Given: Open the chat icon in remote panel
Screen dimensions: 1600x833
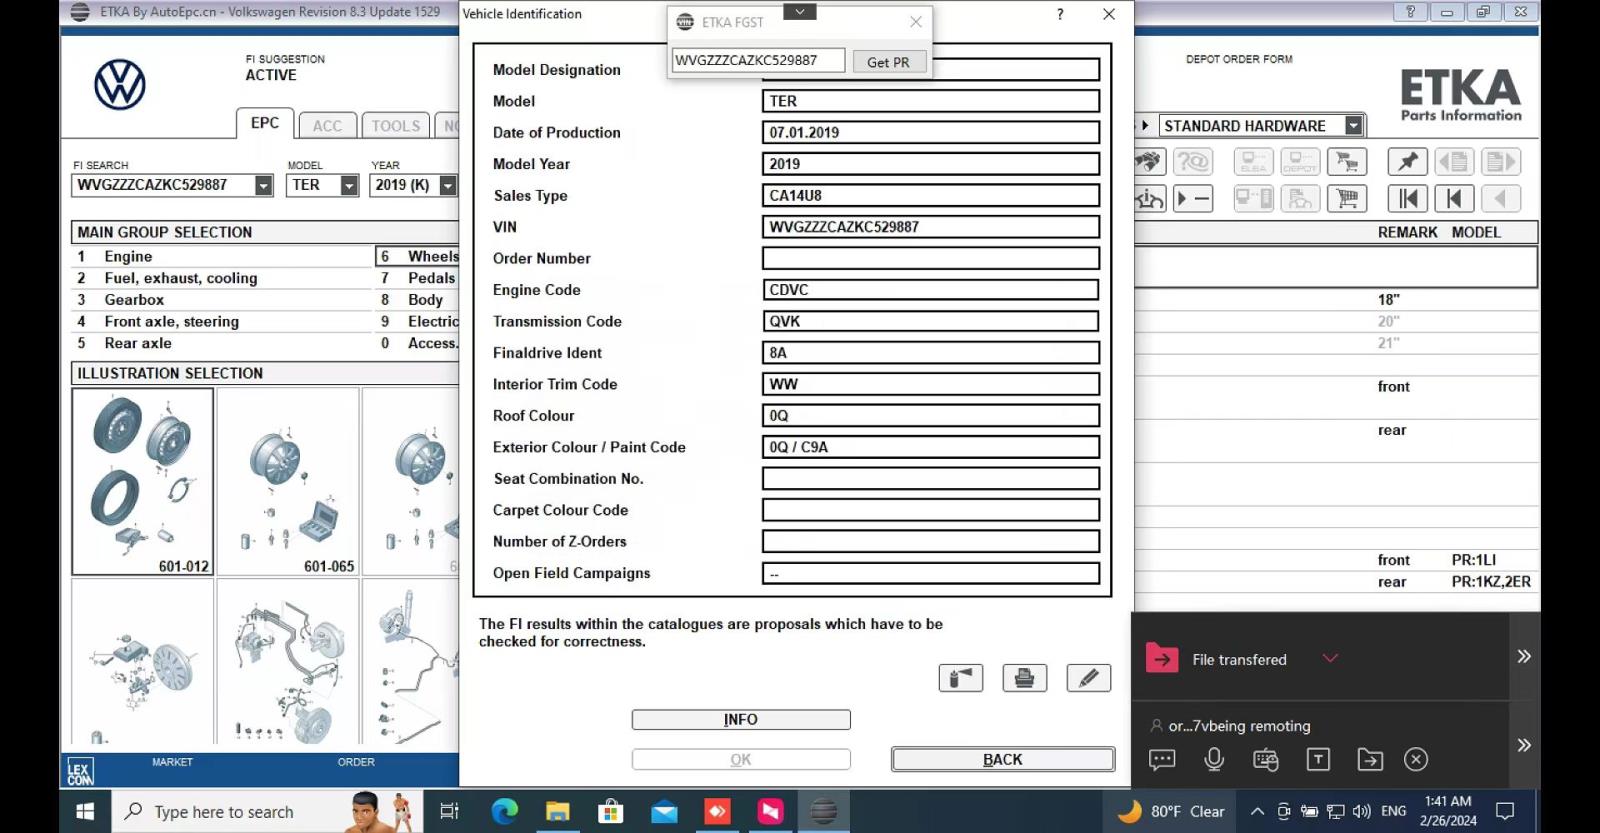Looking at the screenshot, I should click(x=1162, y=760).
